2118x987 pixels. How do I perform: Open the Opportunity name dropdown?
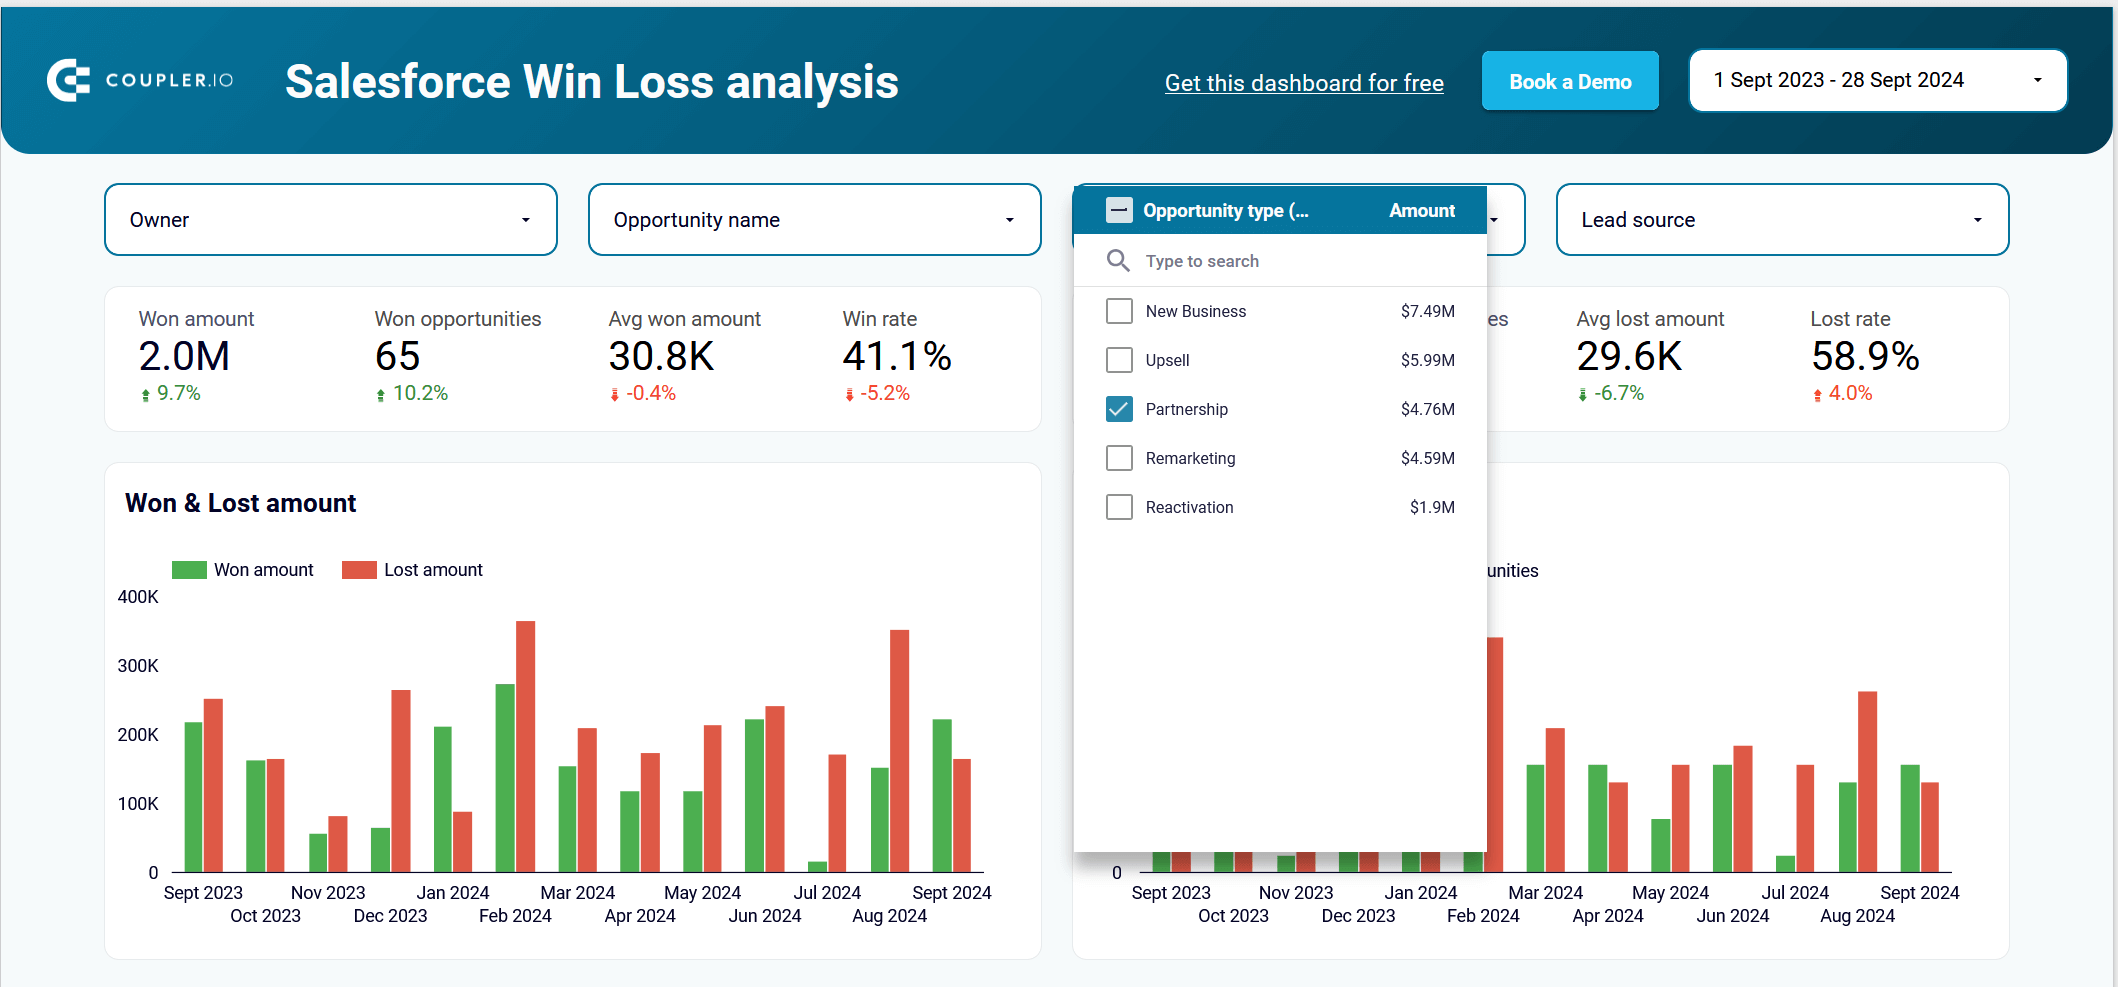click(815, 220)
